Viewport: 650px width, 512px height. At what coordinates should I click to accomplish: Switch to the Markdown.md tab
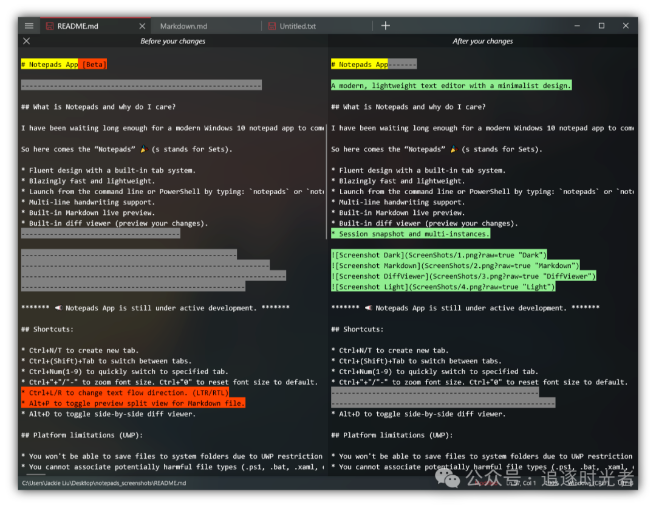pyautogui.click(x=184, y=26)
